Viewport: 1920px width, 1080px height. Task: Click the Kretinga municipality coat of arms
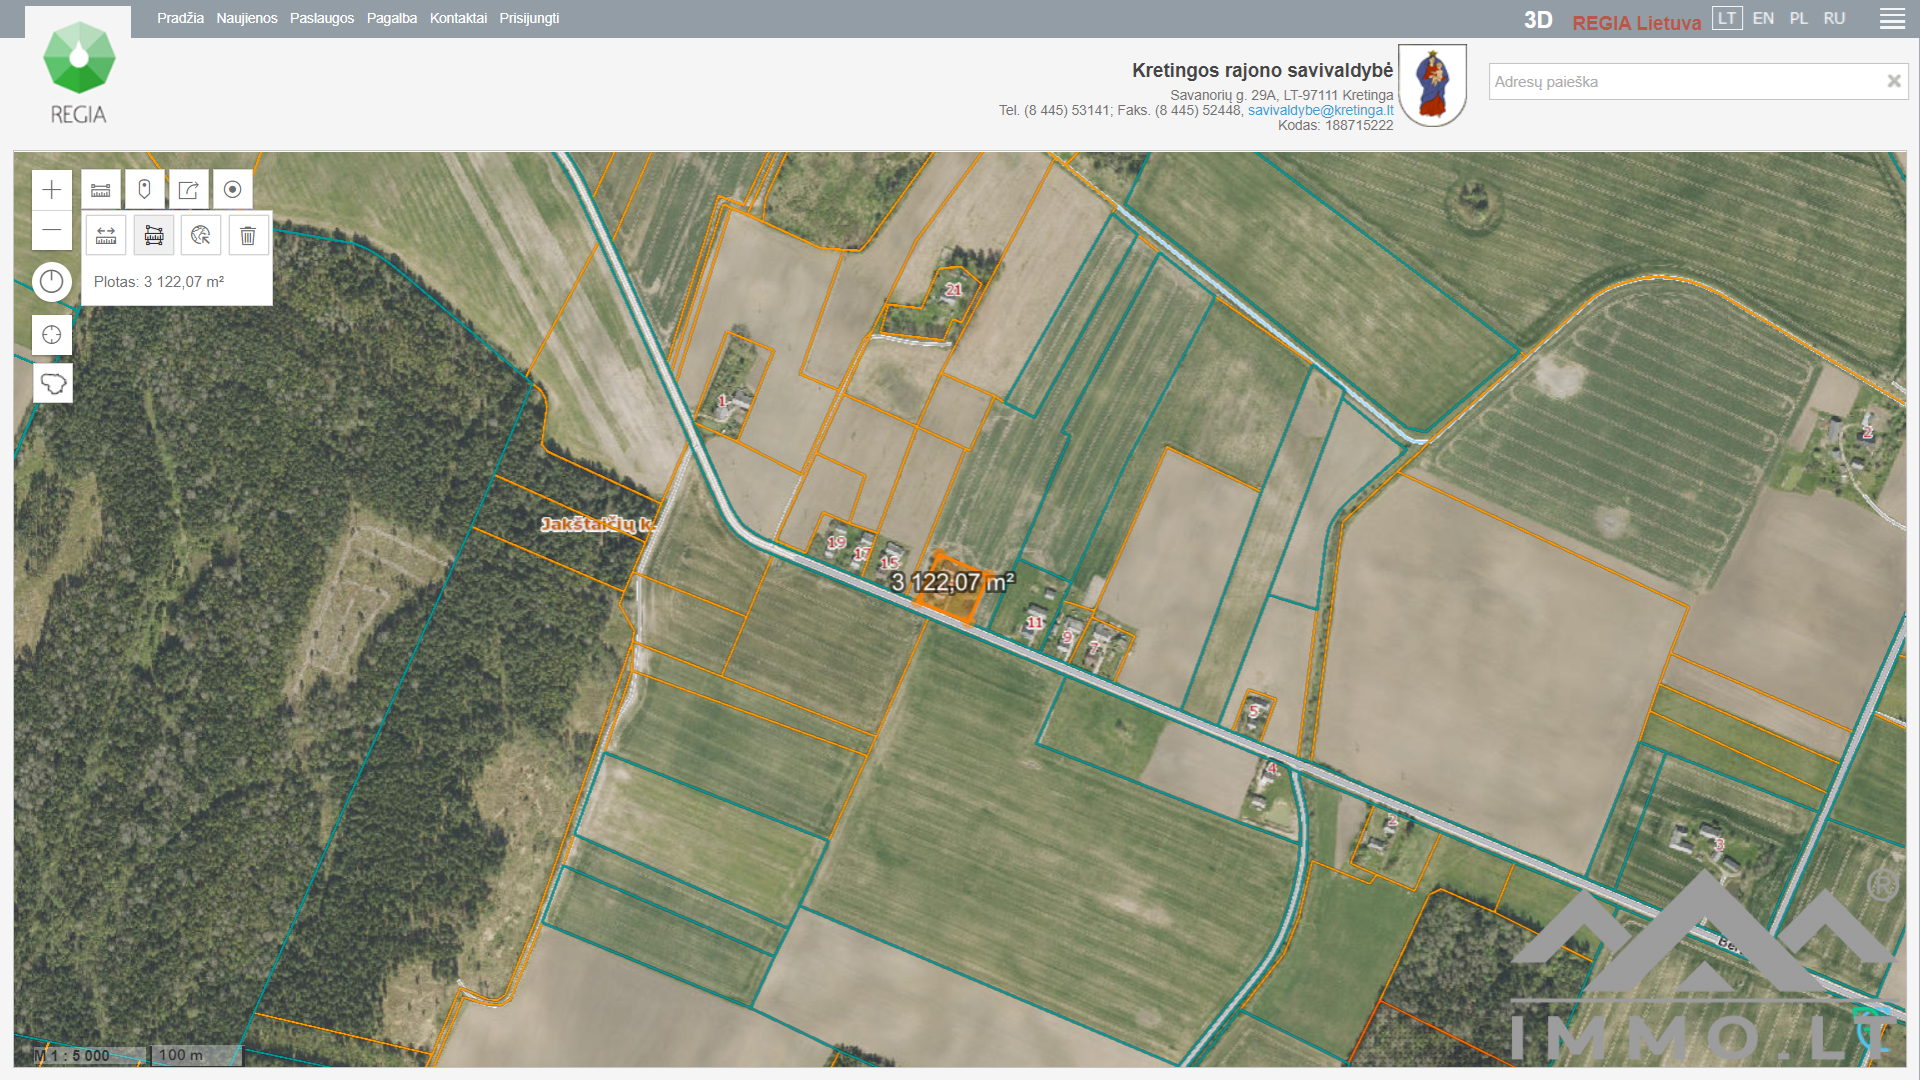point(1432,85)
